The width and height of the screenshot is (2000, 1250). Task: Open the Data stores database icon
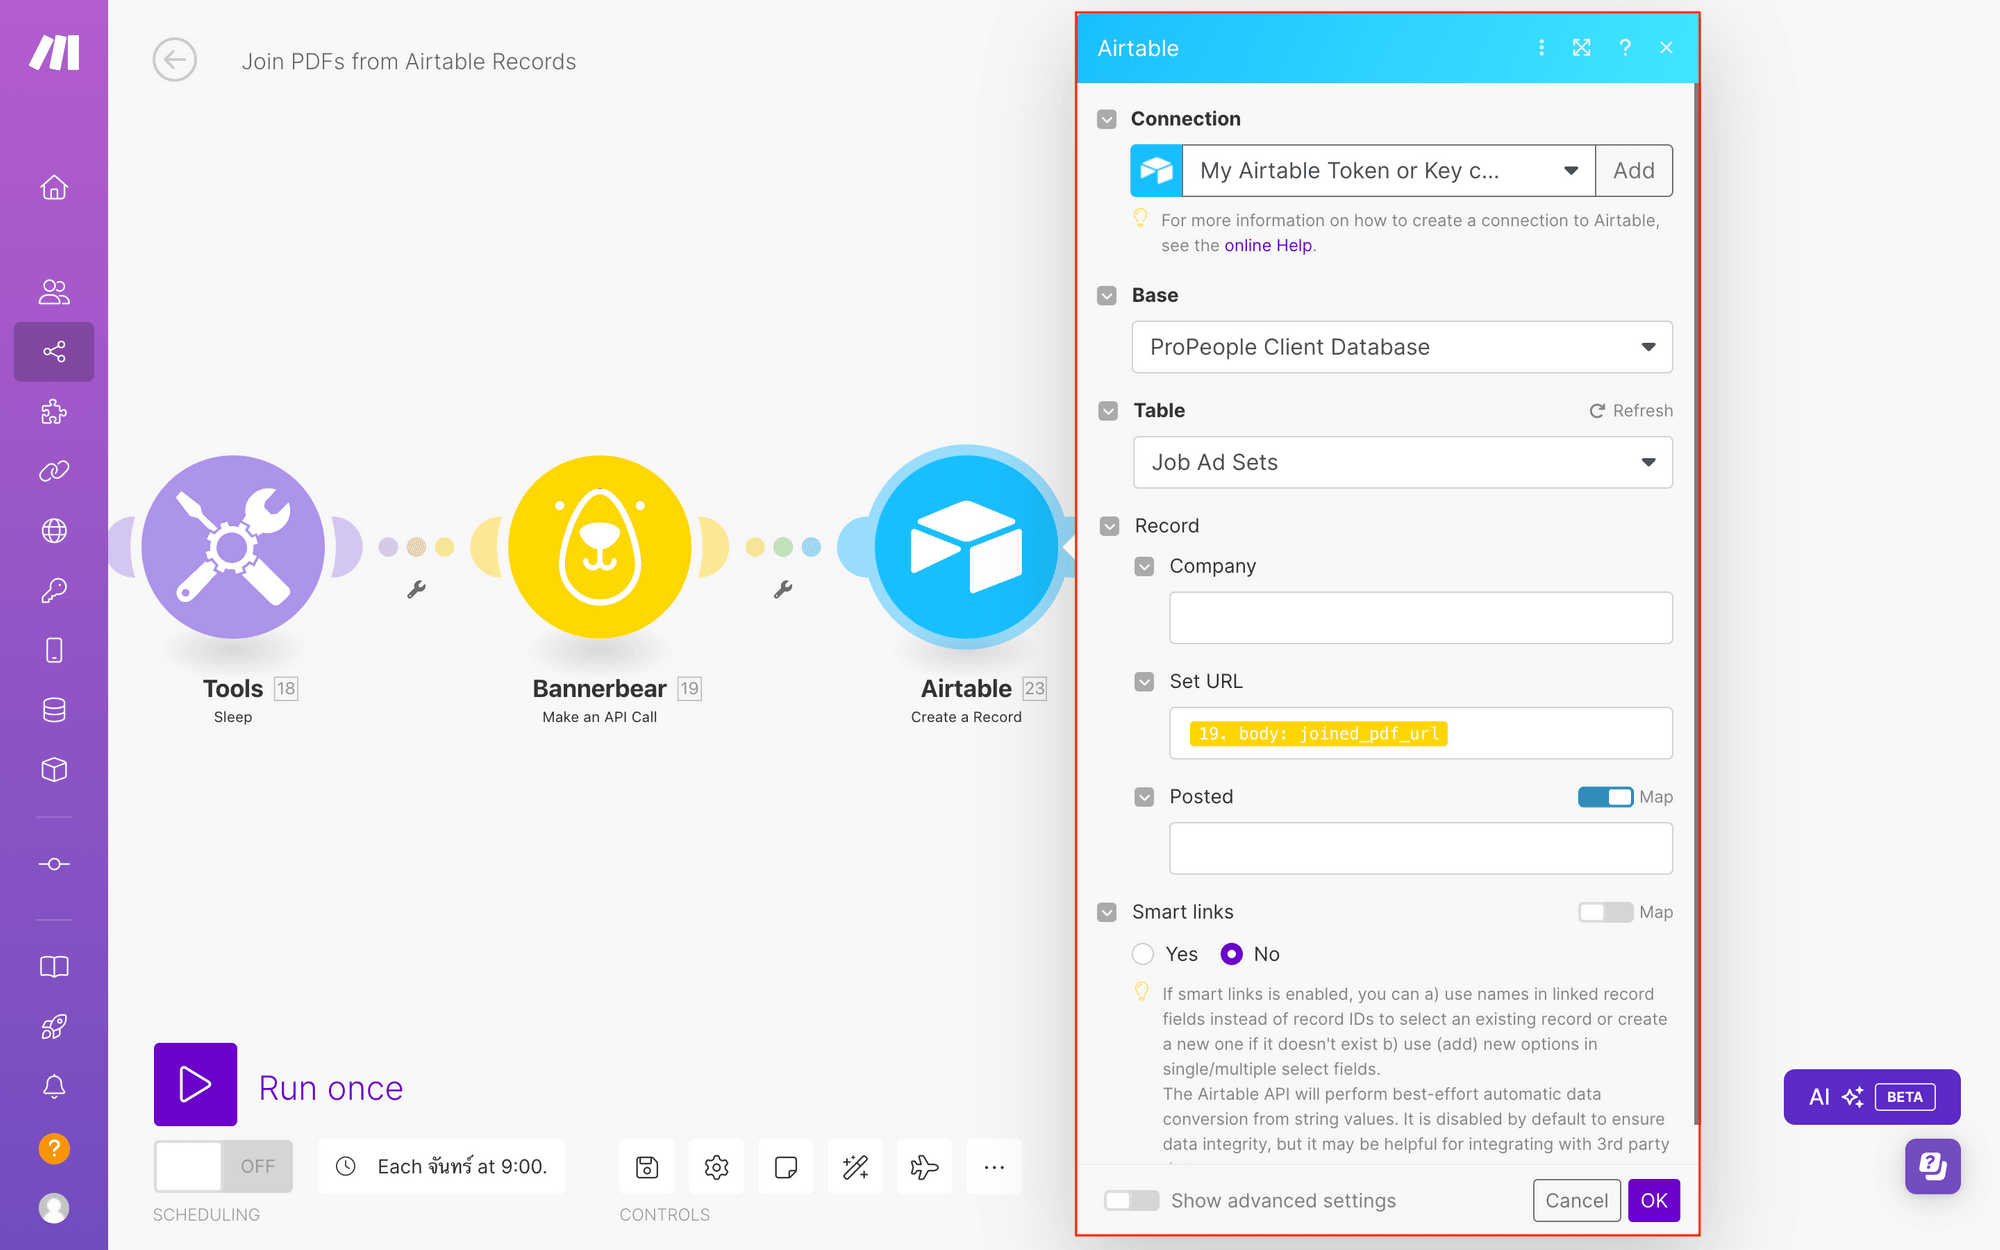tap(54, 709)
